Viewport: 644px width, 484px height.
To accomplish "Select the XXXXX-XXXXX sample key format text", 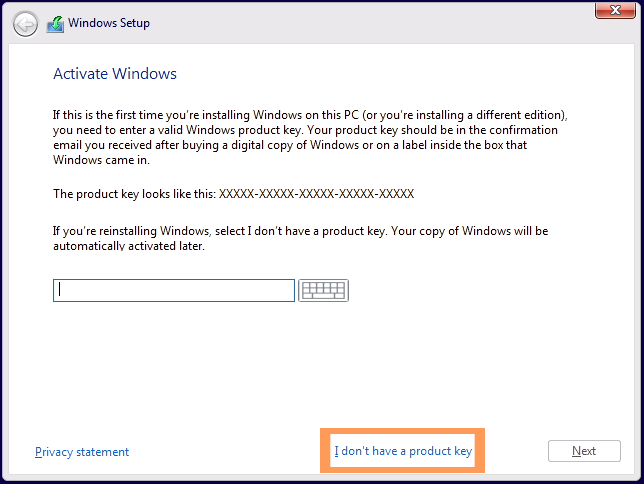I will 316,194.
